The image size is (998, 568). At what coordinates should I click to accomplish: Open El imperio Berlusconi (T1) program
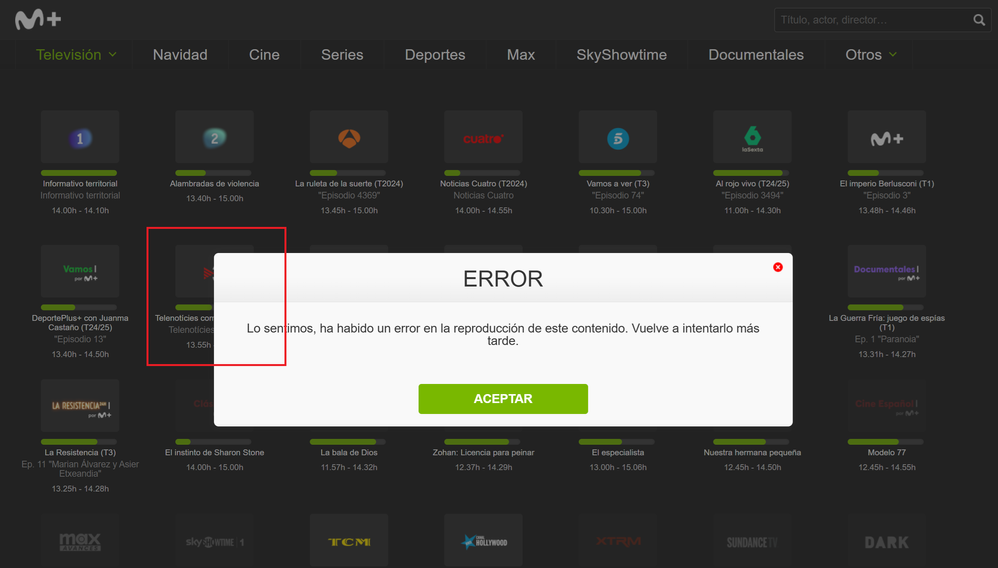(887, 183)
